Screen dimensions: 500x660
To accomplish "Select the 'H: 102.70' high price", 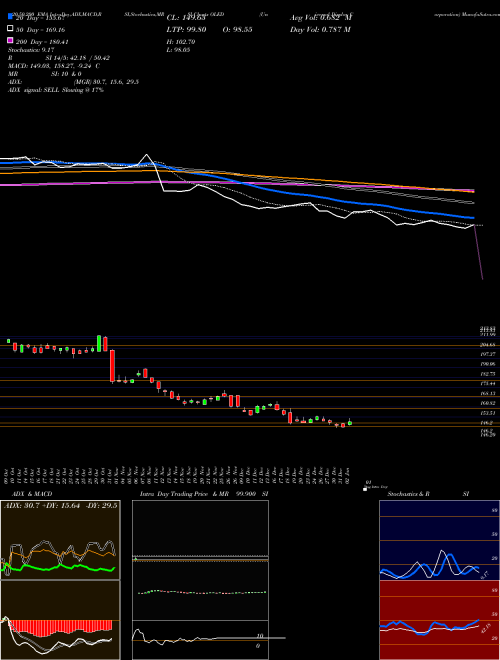I will [181, 42].
